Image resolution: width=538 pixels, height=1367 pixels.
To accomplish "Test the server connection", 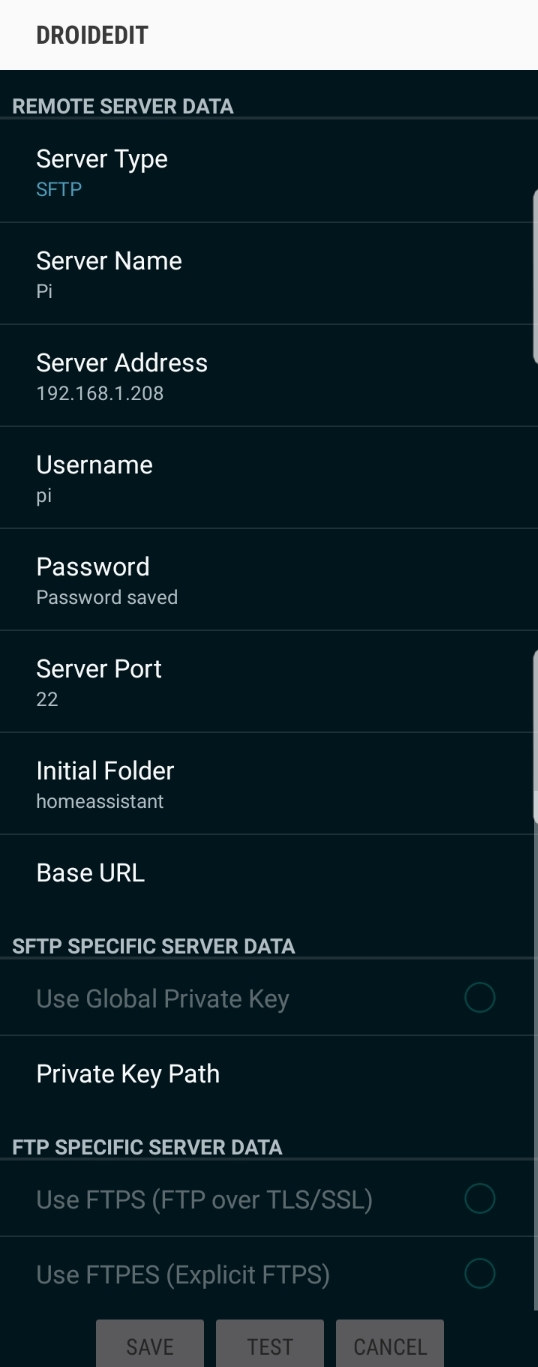I will (x=270, y=1346).
